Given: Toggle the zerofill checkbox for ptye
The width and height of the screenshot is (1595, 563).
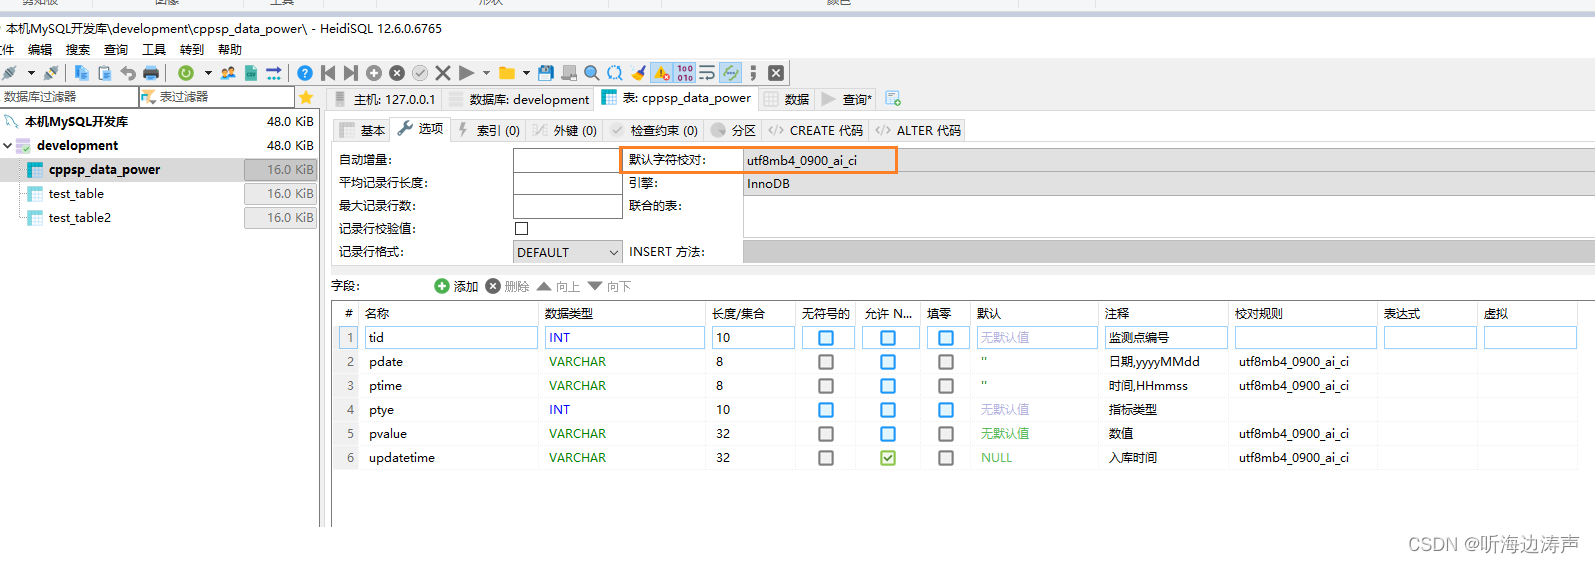Looking at the screenshot, I should 946,410.
